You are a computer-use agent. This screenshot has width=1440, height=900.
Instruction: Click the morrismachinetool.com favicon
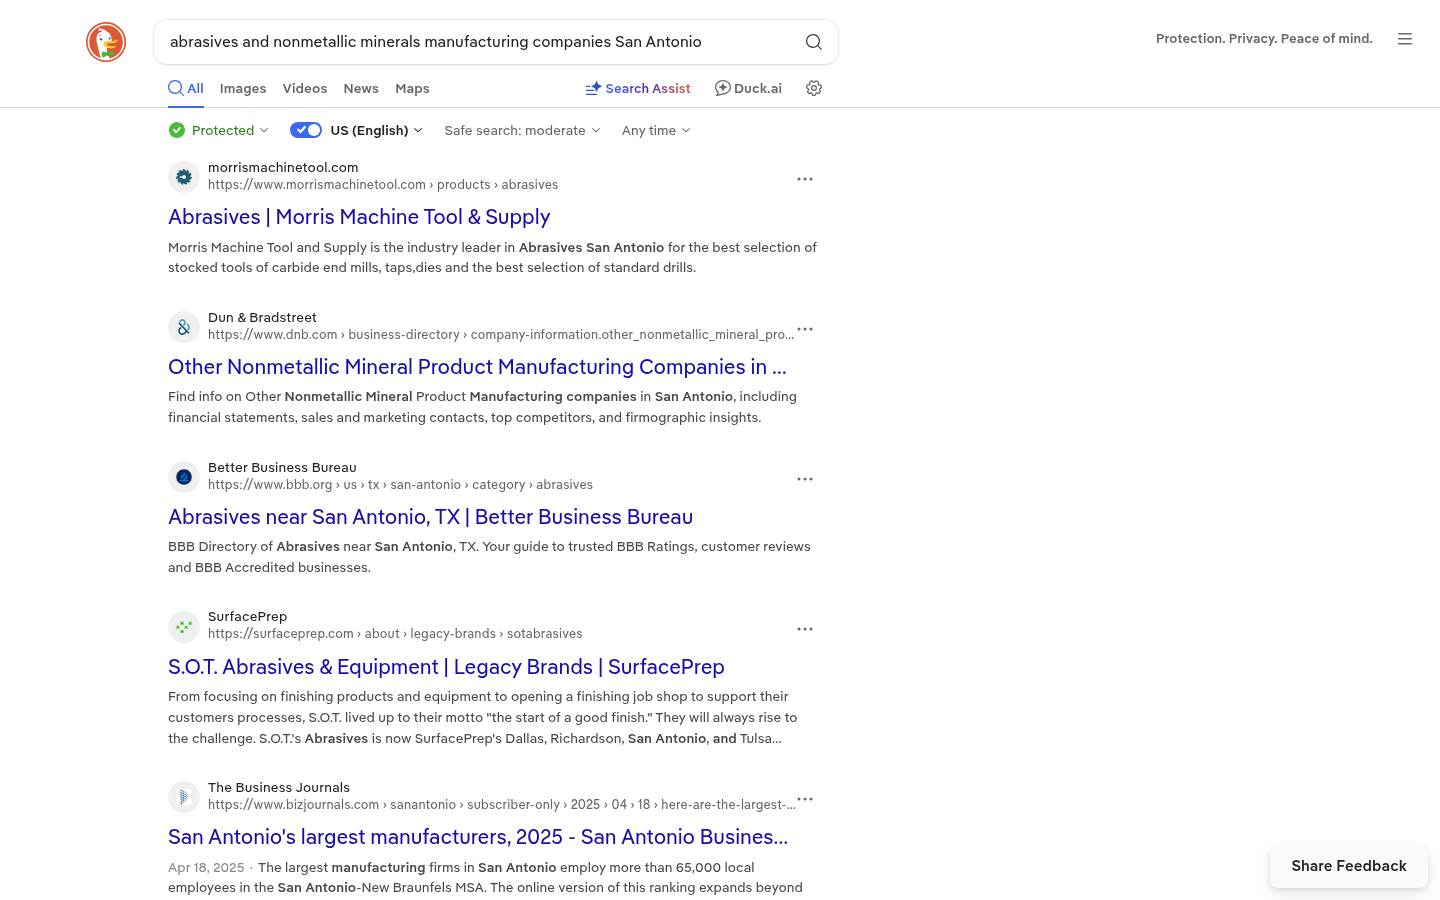point(184,177)
